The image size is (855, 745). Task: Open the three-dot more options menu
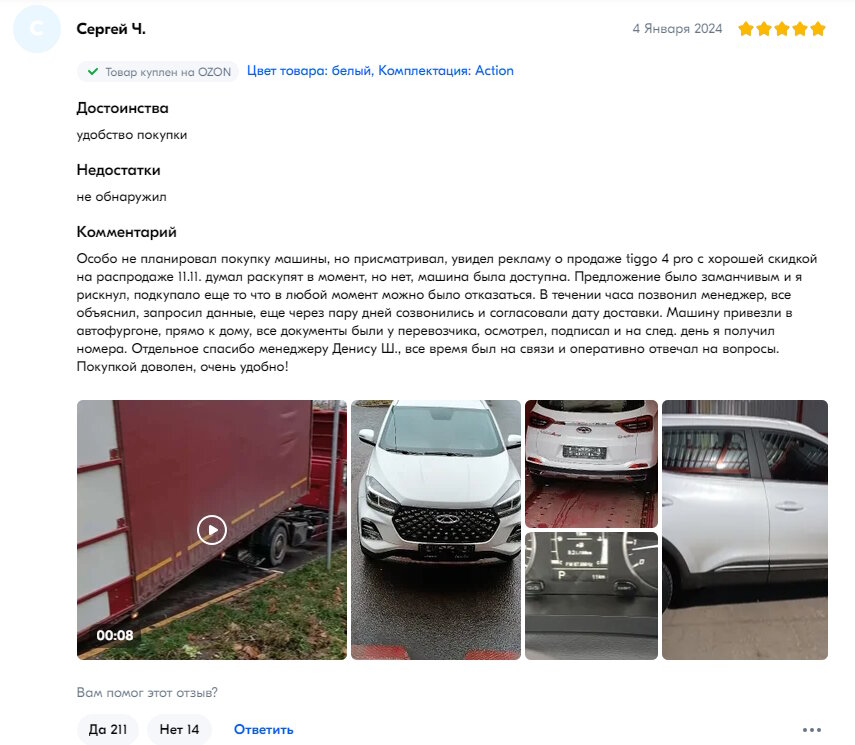[x=811, y=730]
